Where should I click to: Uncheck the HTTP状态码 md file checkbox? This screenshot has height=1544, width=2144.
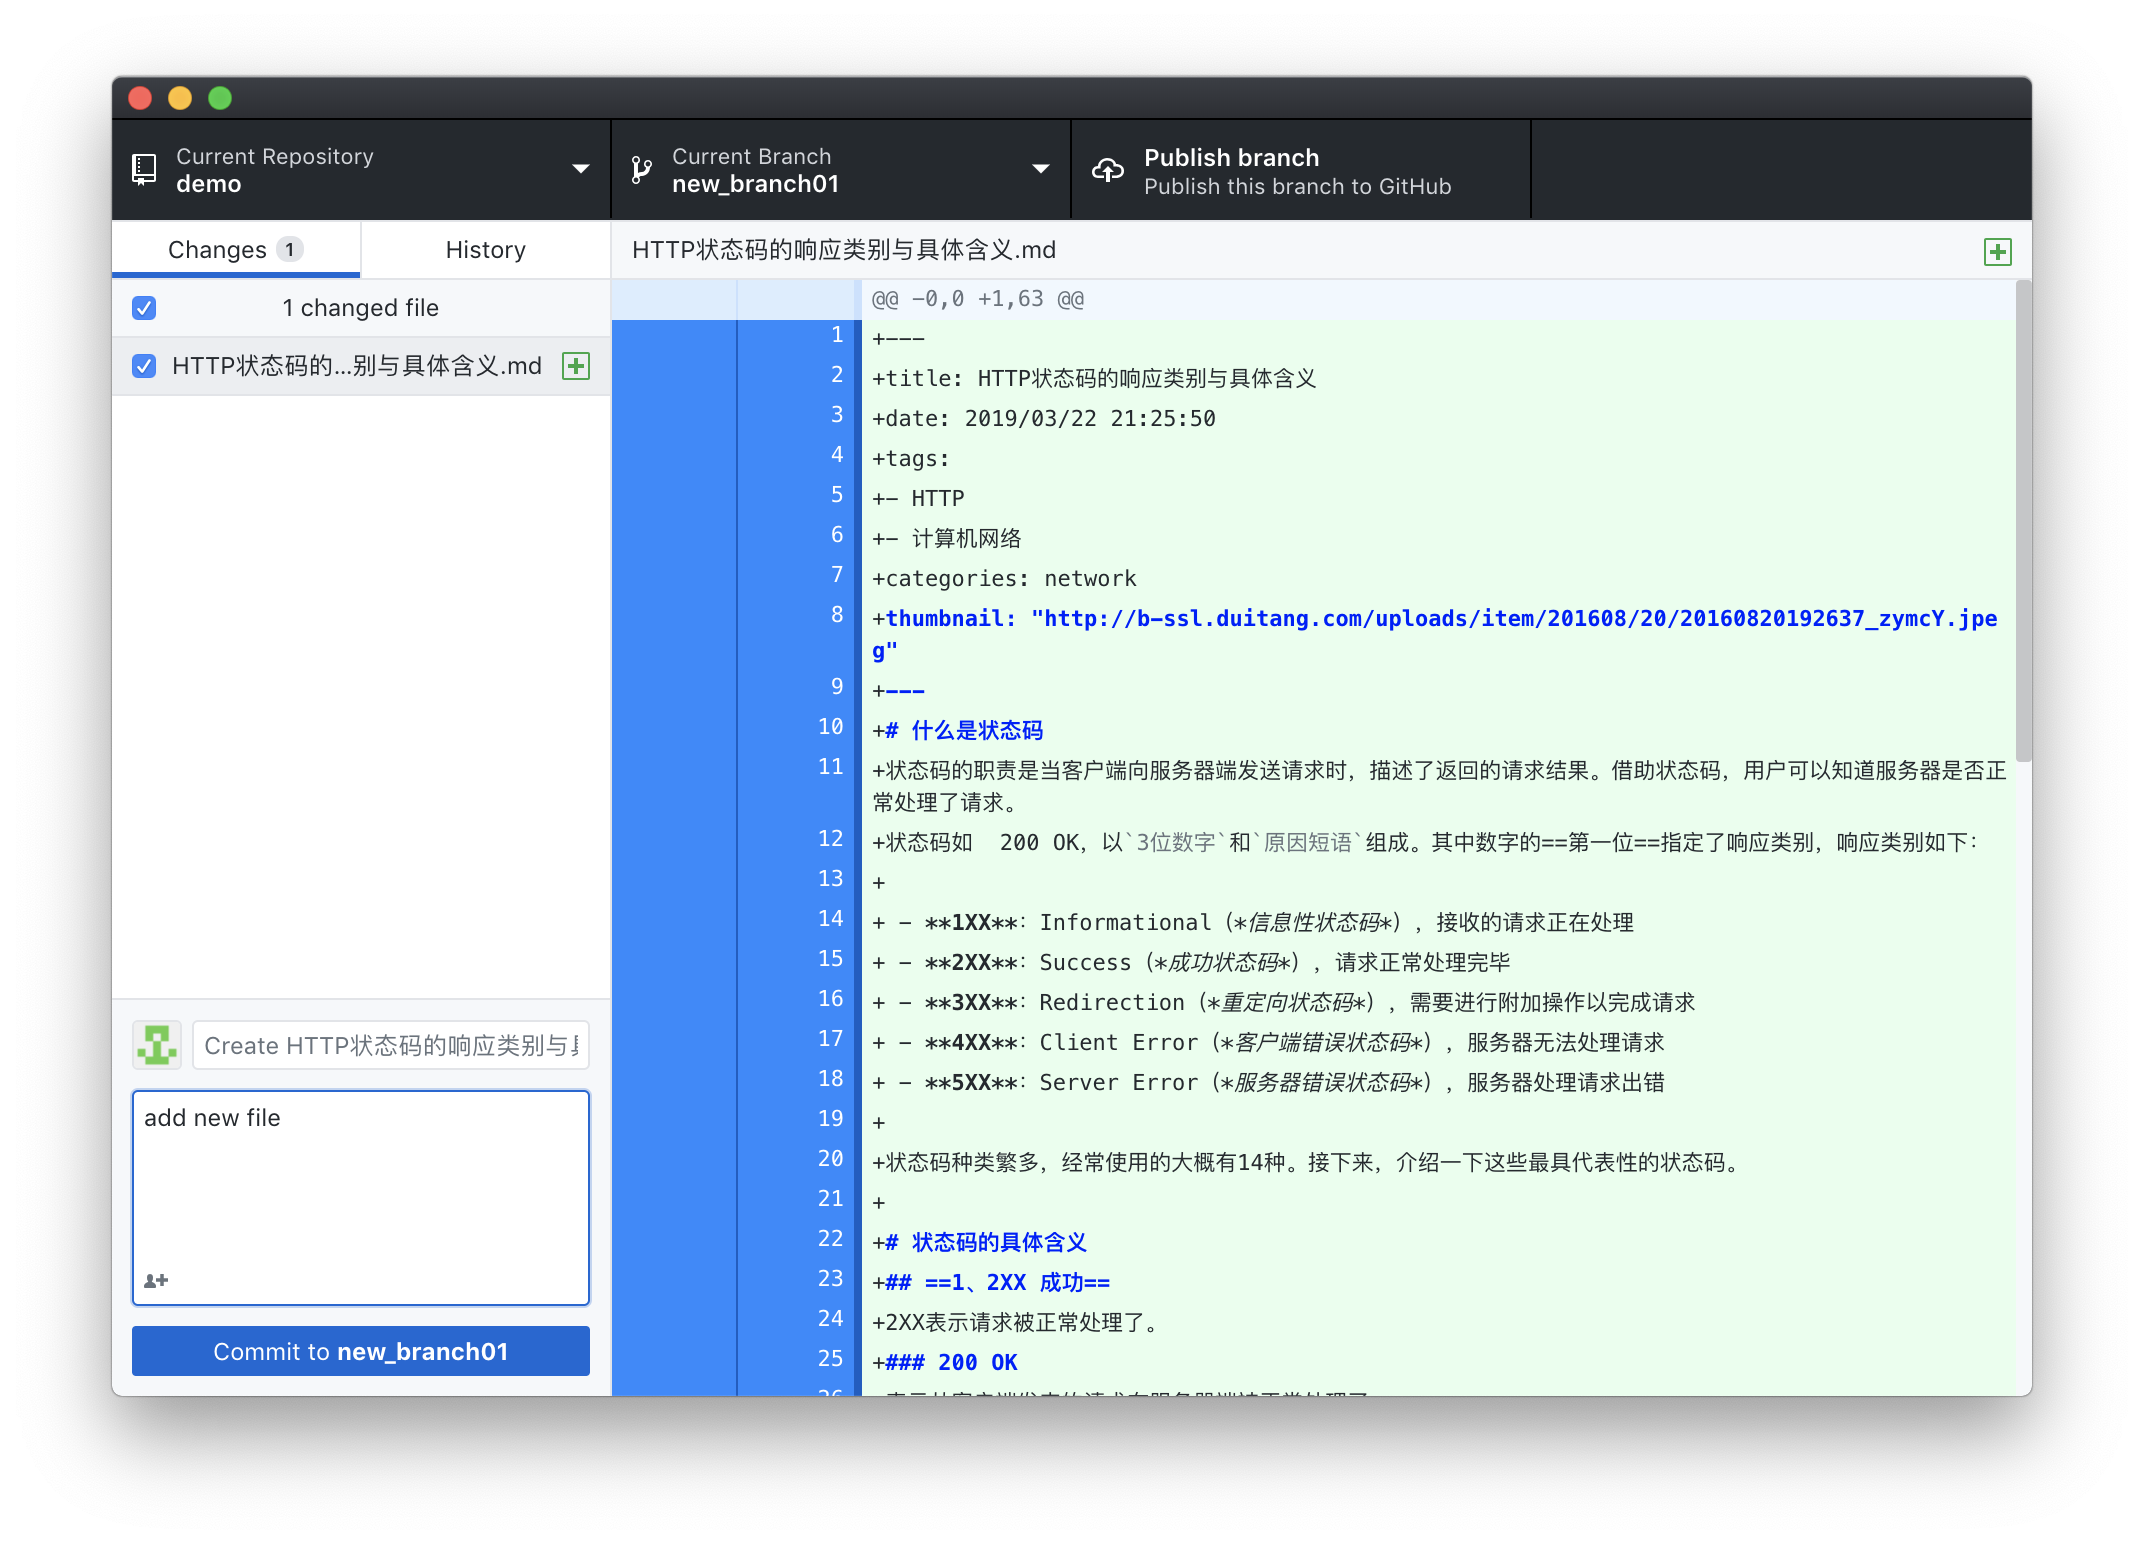point(144,366)
